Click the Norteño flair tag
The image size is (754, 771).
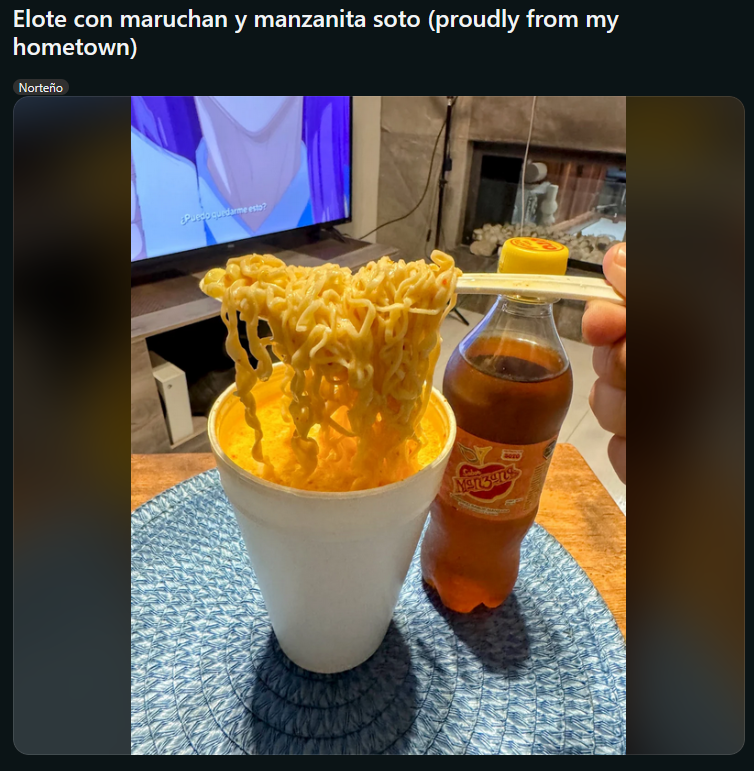click(41, 88)
